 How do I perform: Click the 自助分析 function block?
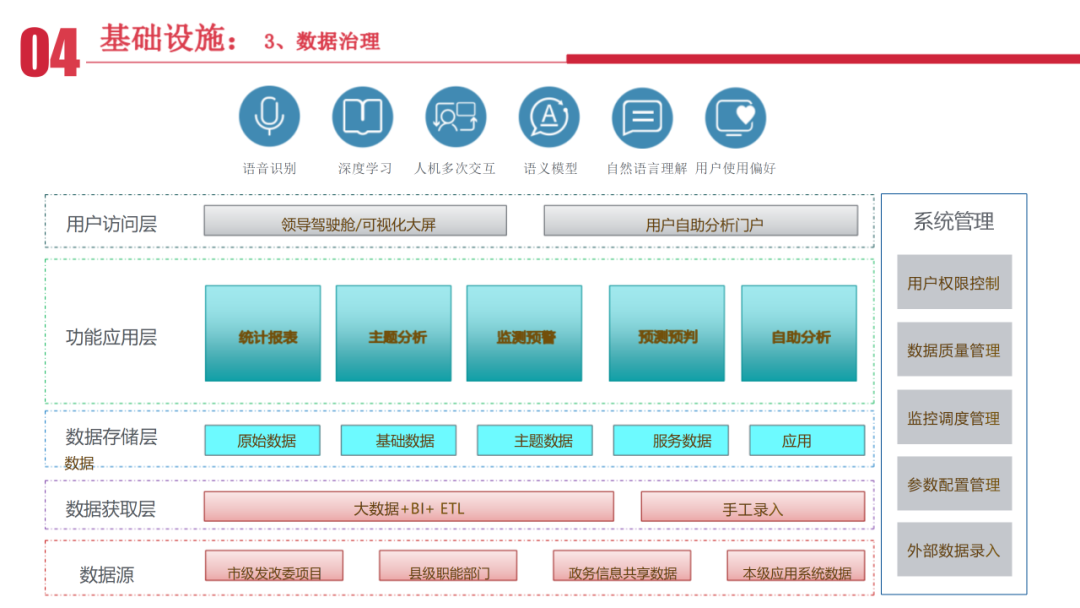click(799, 333)
